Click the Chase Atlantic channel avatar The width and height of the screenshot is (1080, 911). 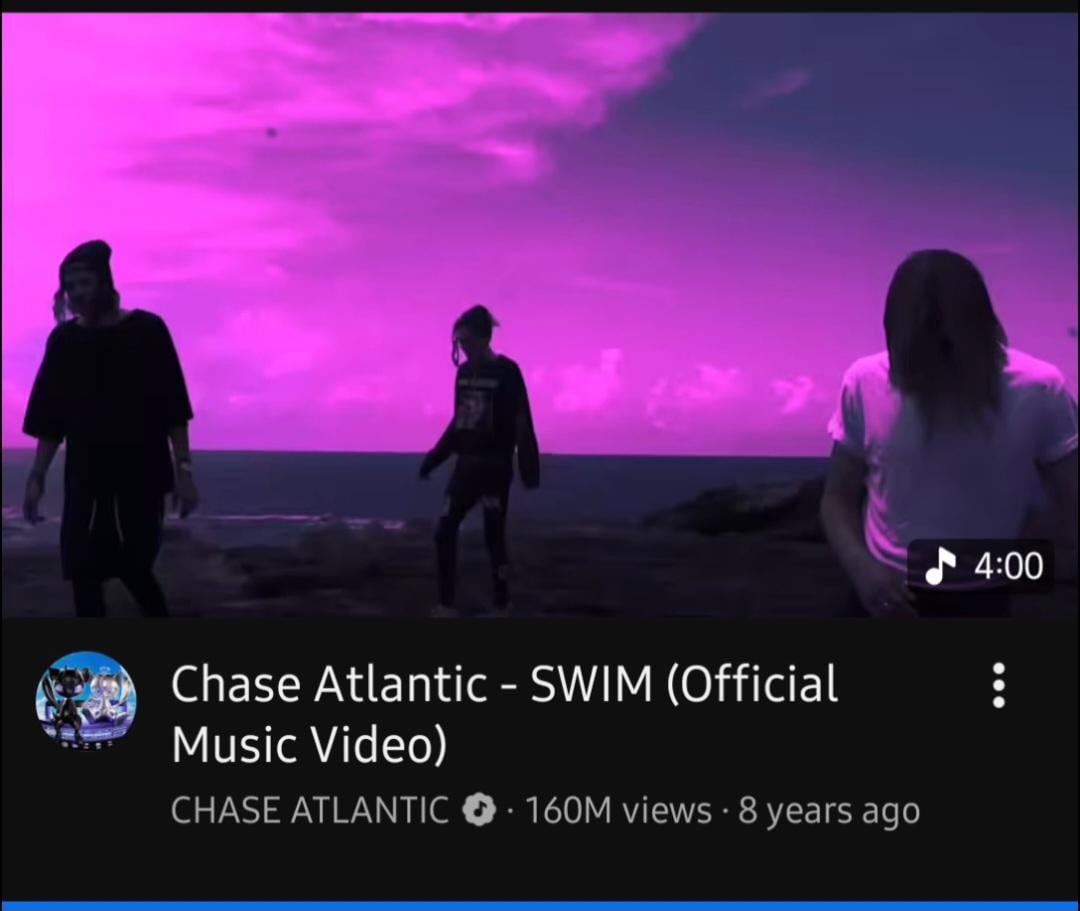click(86, 701)
